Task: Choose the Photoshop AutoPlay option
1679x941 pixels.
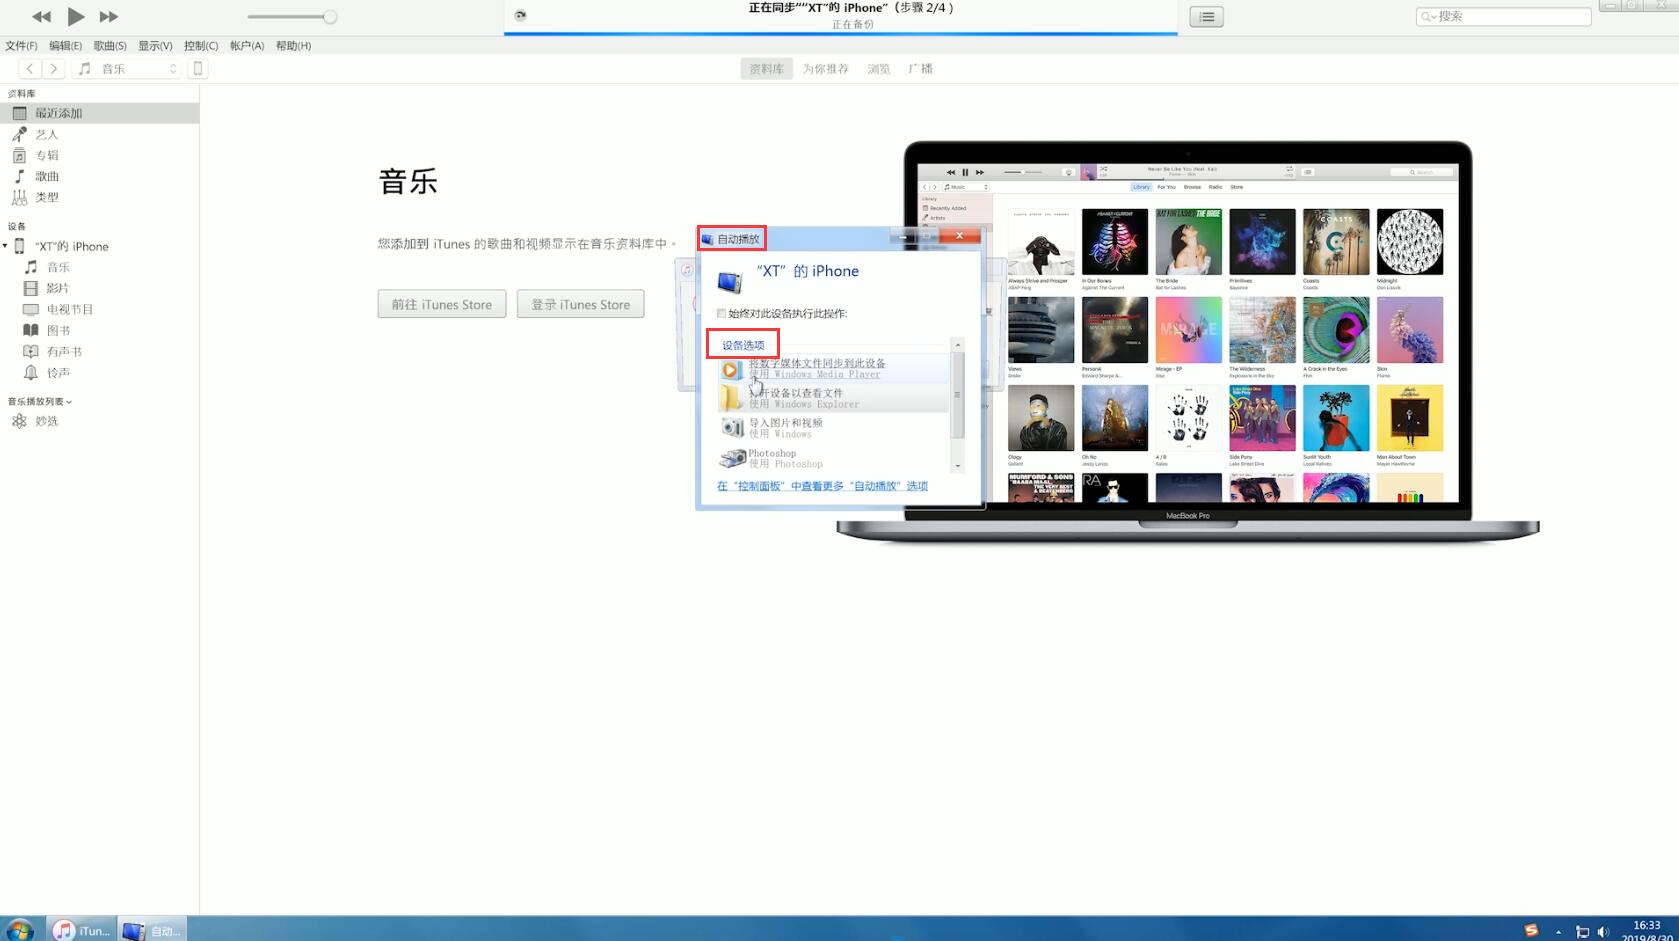Action: (x=832, y=458)
